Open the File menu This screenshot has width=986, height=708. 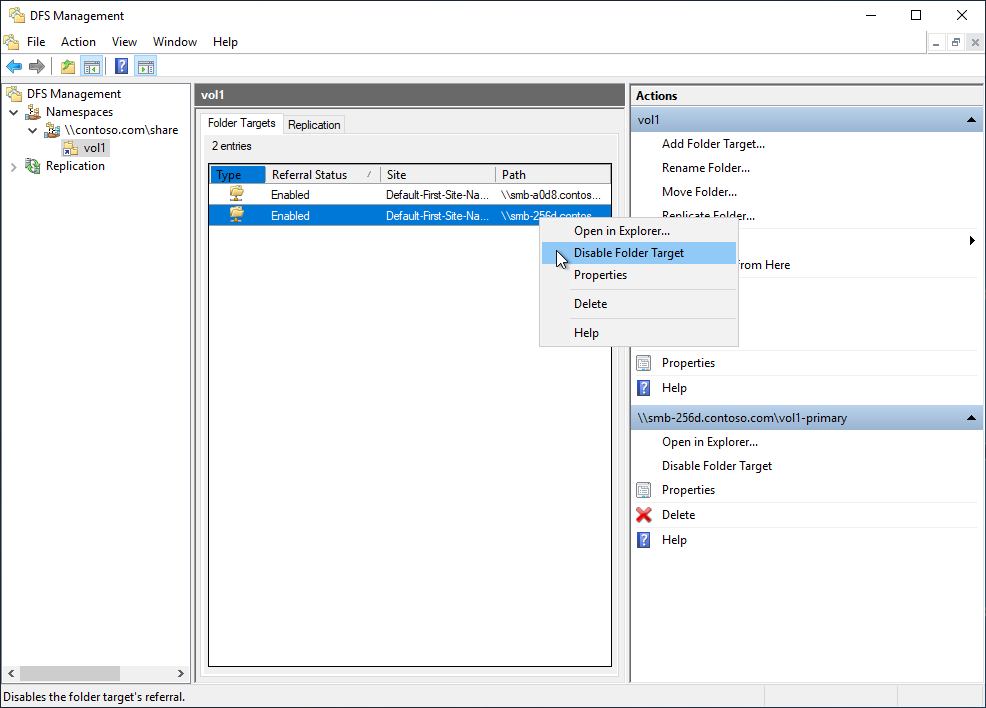click(36, 42)
